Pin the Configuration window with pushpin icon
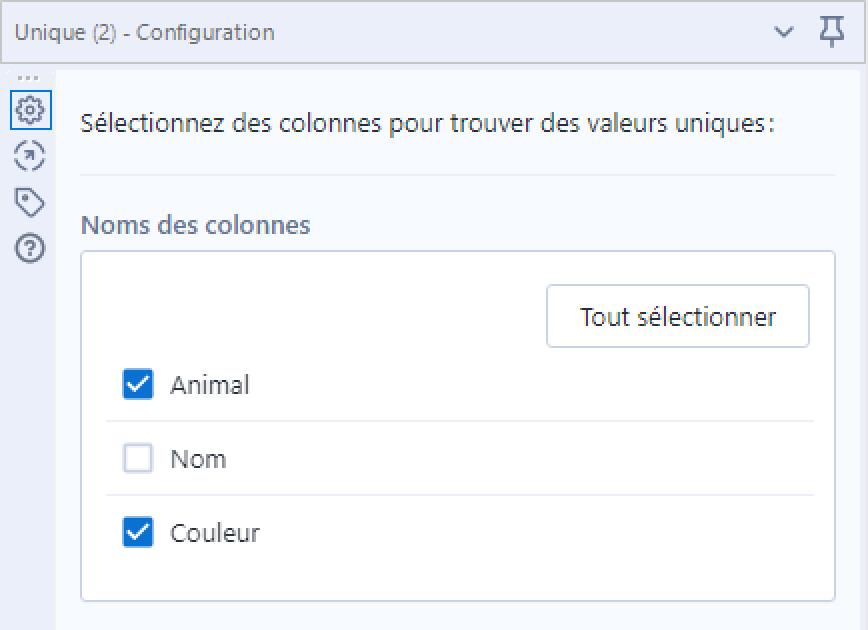The height and width of the screenshot is (630, 868). pyautogui.click(x=832, y=32)
